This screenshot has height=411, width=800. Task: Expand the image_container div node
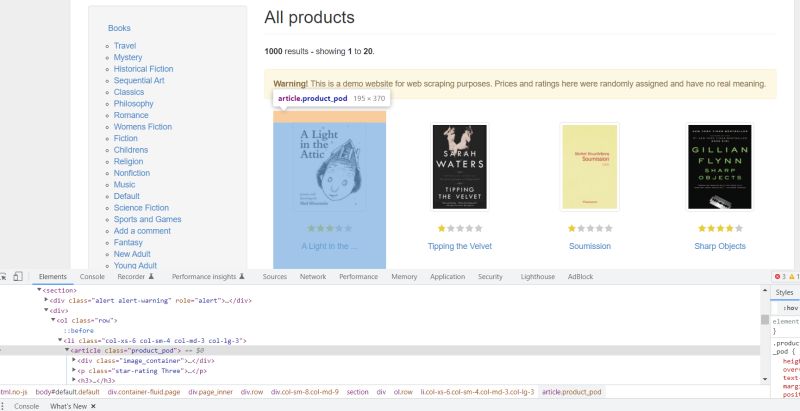tap(73, 361)
